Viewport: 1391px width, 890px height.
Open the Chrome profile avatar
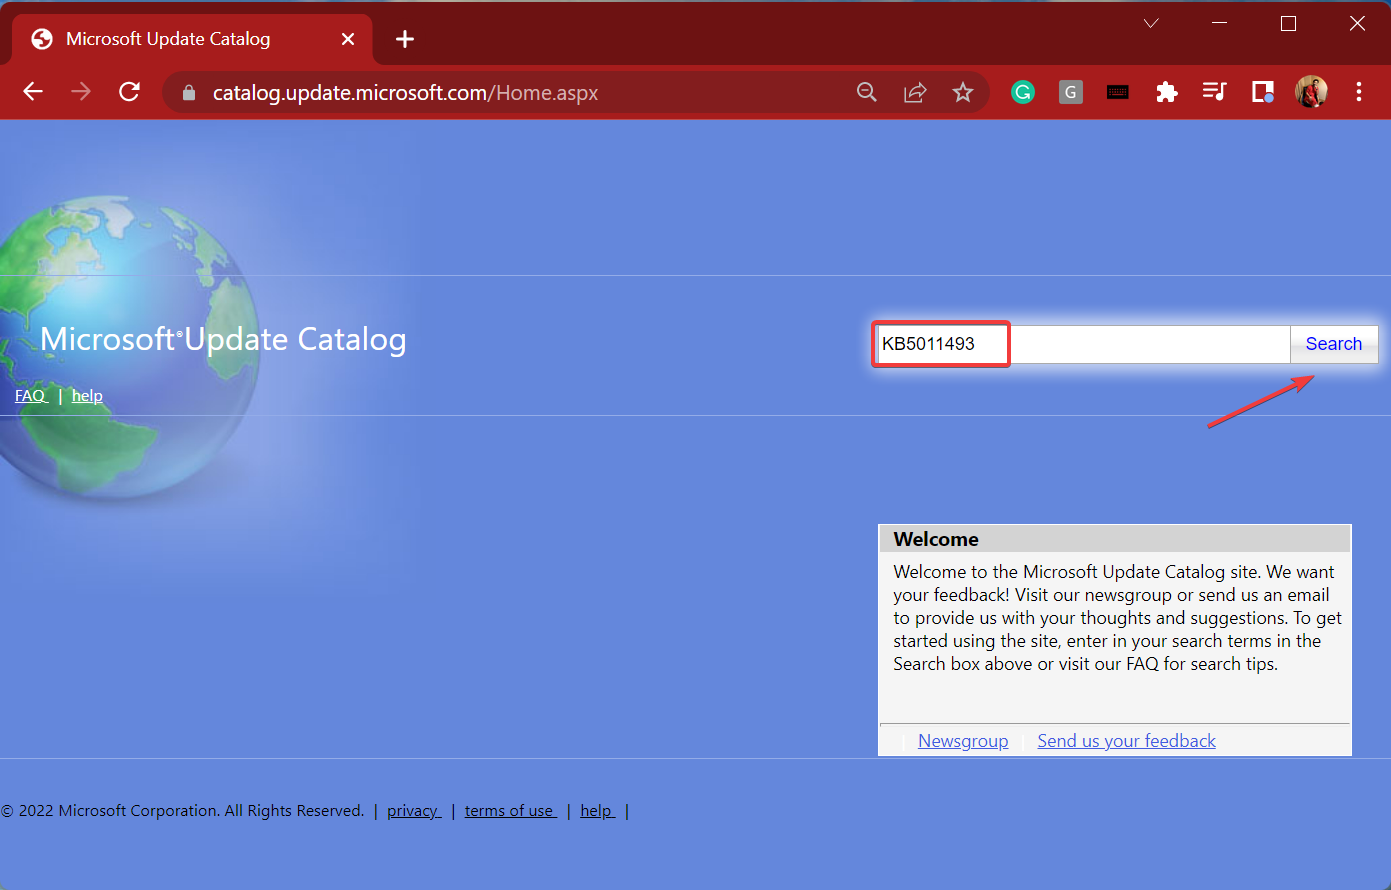(x=1311, y=92)
